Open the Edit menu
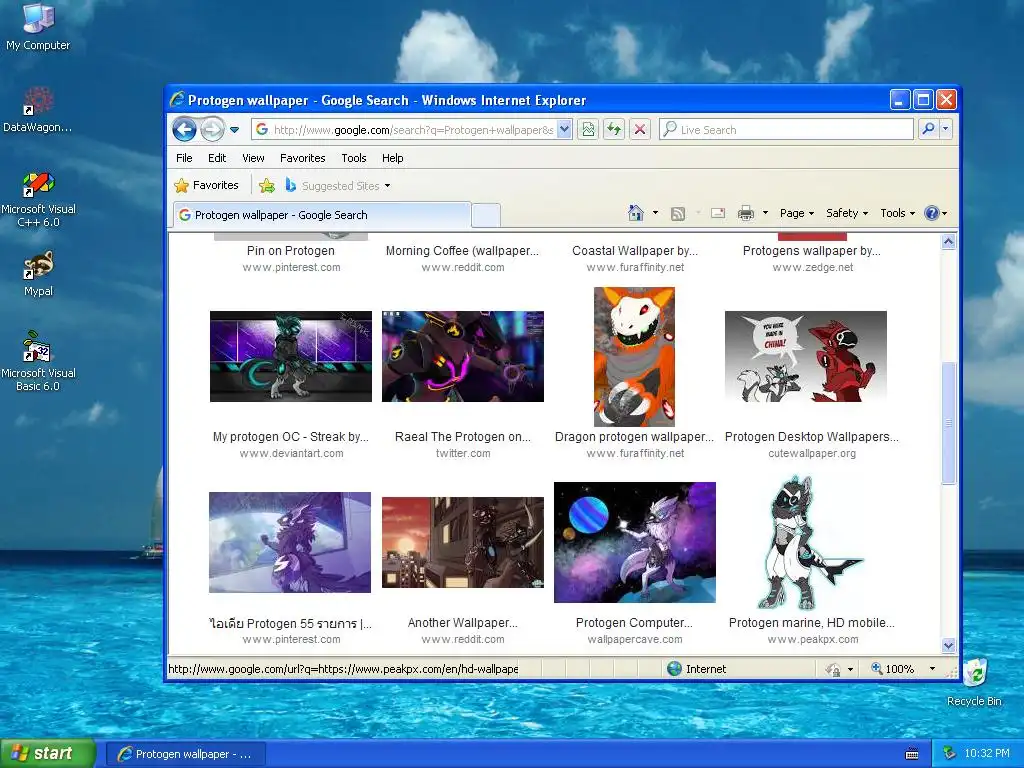 217,158
